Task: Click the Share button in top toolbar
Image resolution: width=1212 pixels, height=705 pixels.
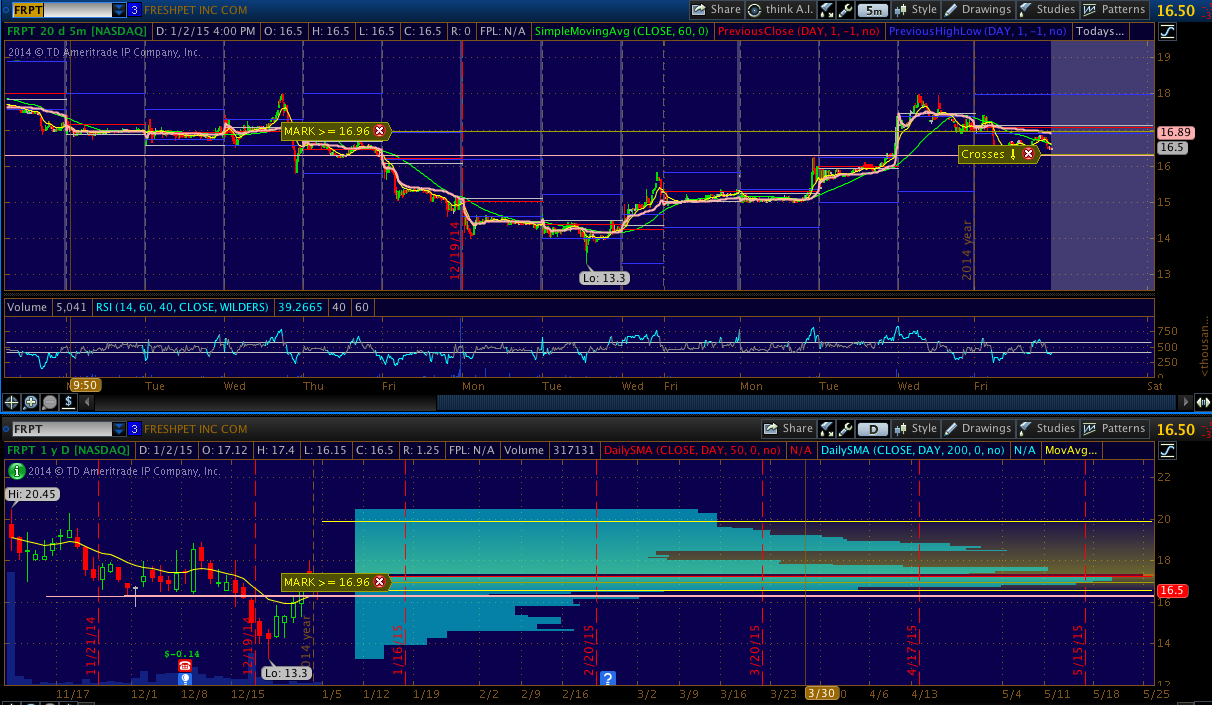Action: click(716, 10)
